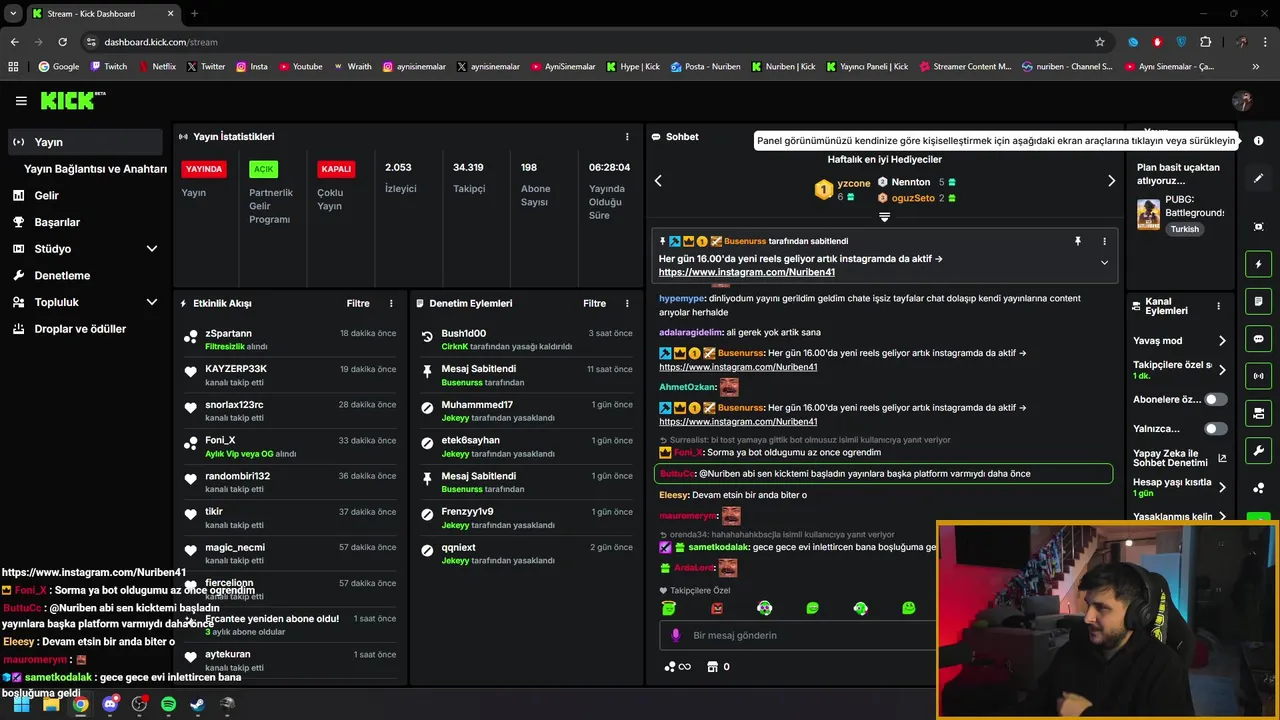Open the Yapay Zeka ile Sohbet Denetimi external link icon
The image size is (1280, 720).
tap(1222, 459)
